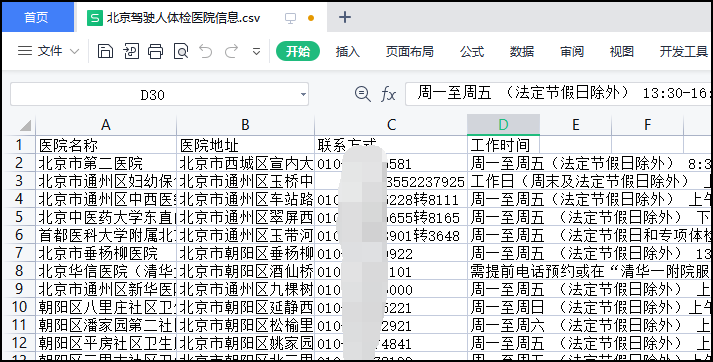Click the fx insert function icon
The image size is (713, 362).
pos(388,94)
